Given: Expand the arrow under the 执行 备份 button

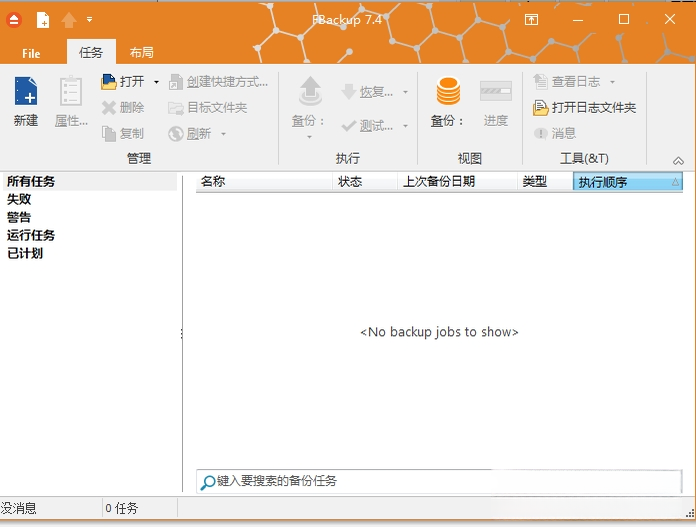Looking at the screenshot, I should click(309, 137).
